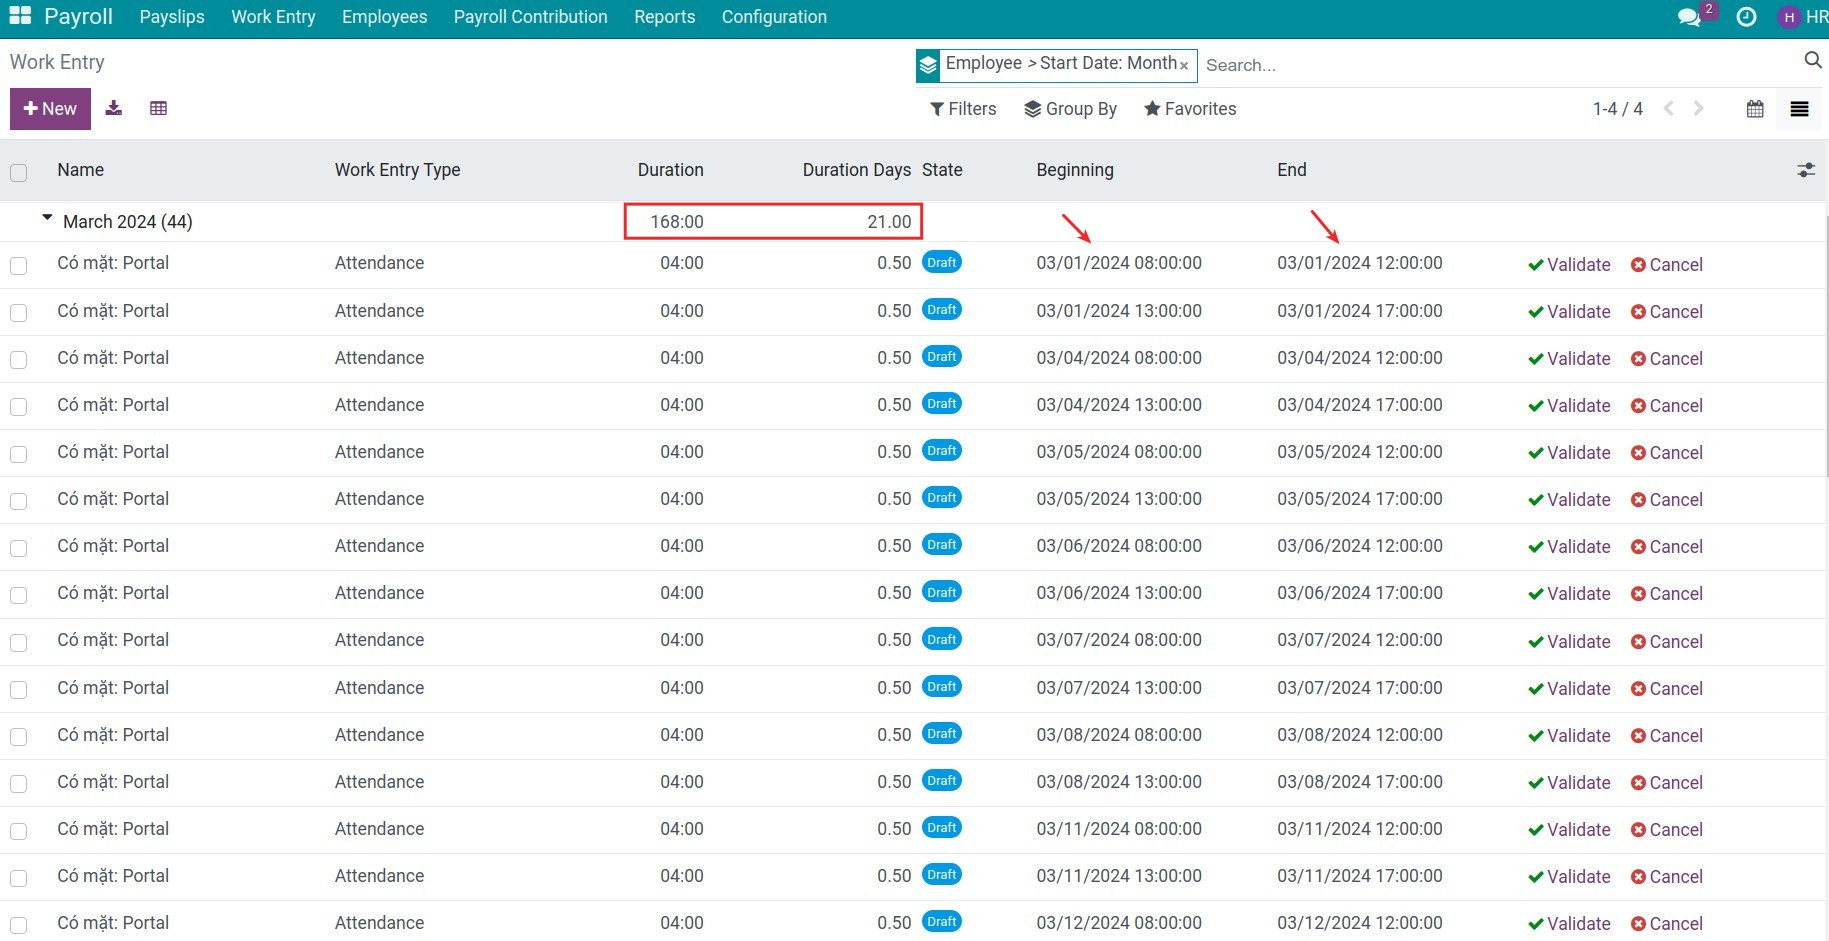Click the total Duration value 168:00

[x=677, y=222]
